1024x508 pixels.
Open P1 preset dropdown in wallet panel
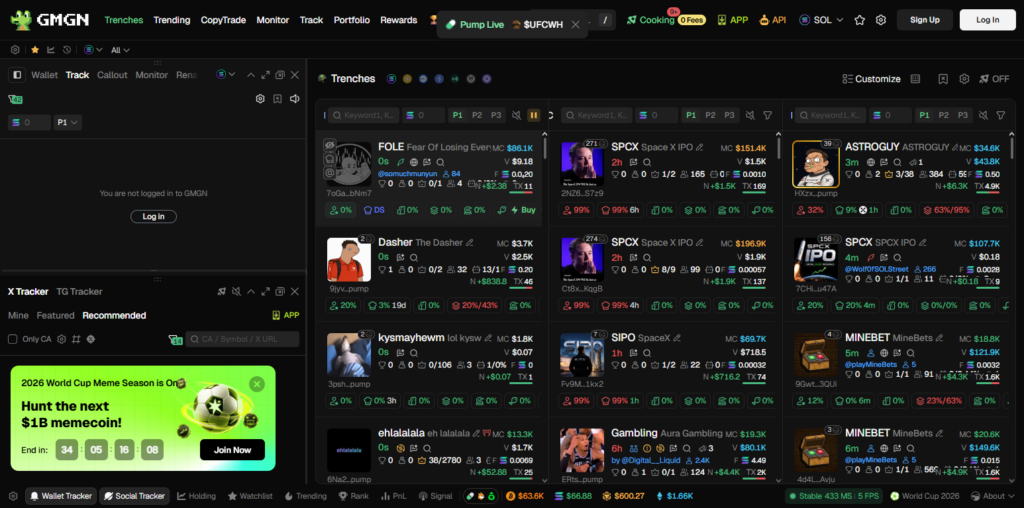pos(68,122)
